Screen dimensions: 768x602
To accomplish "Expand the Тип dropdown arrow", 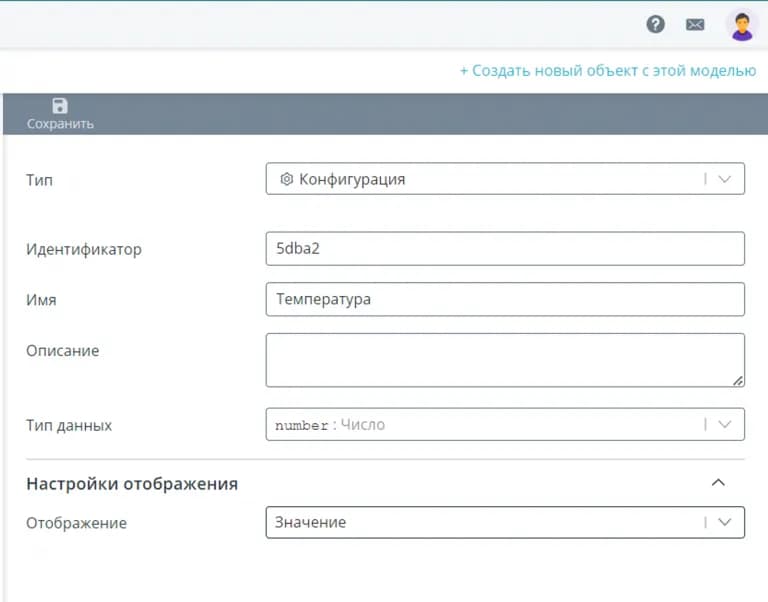I will [725, 179].
